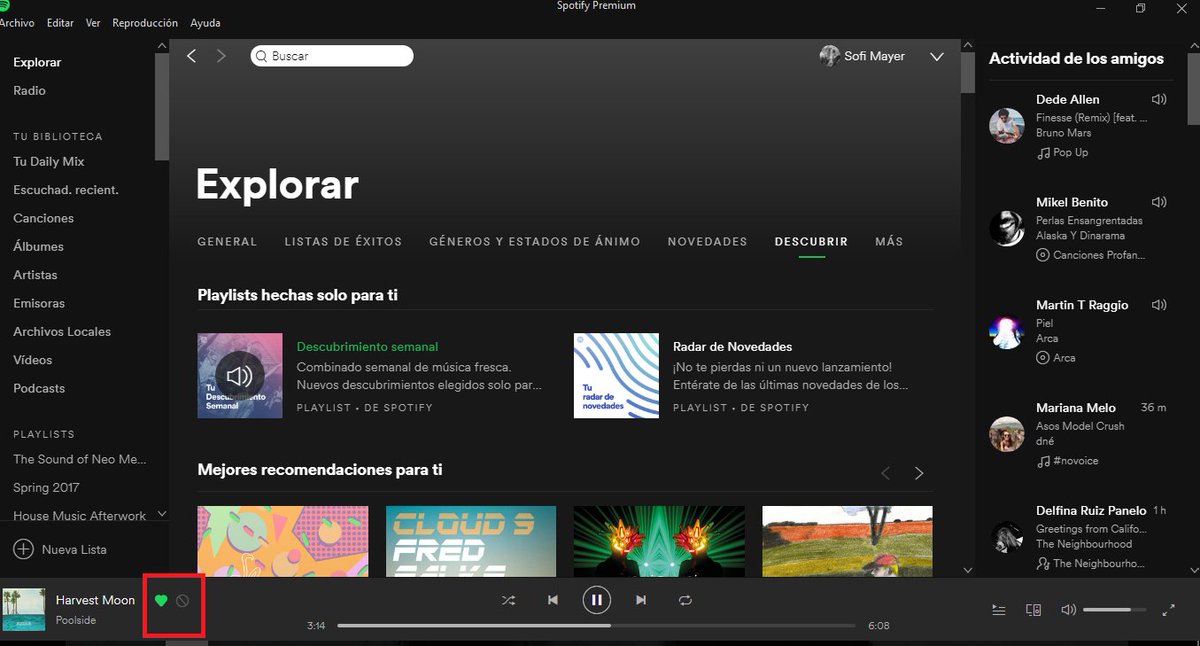The width and height of the screenshot is (1200, 646).
Task: Open the Cloud 9 Fred Falke album cover
Action: pos(471,541)
